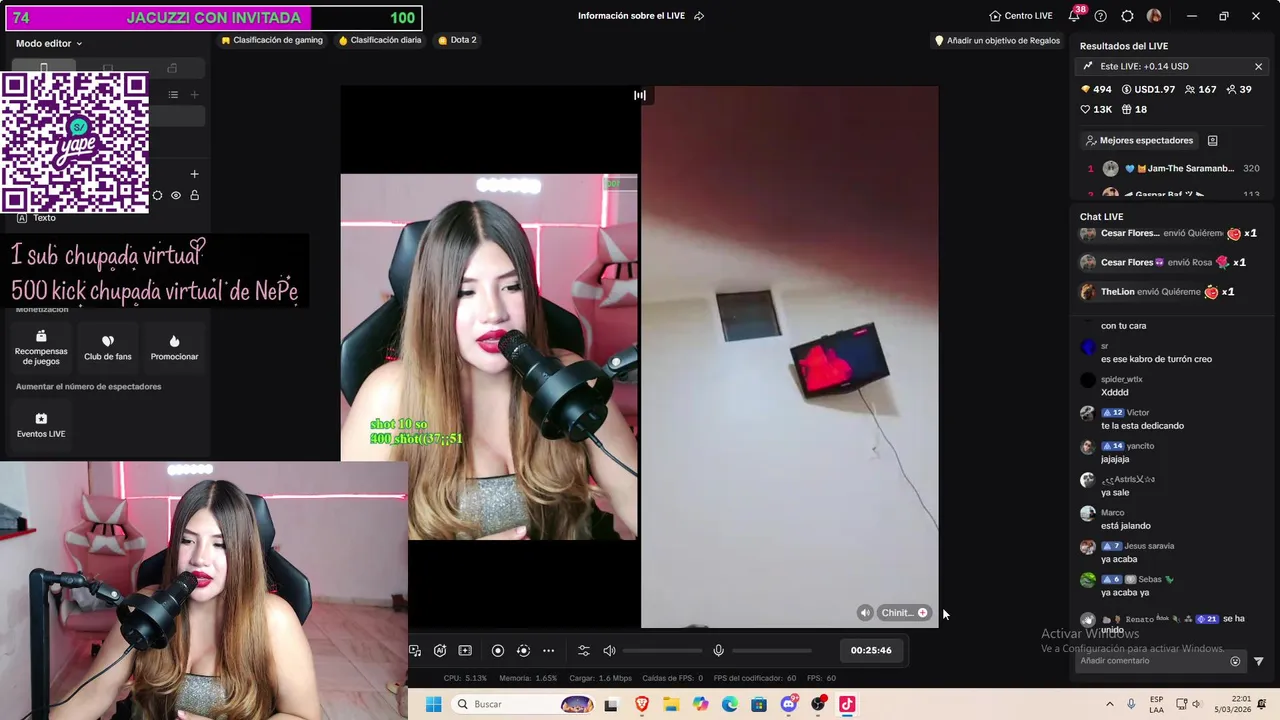Open profile avatar in top bar
This screenshot has width=1280, height=720.
1154,16
